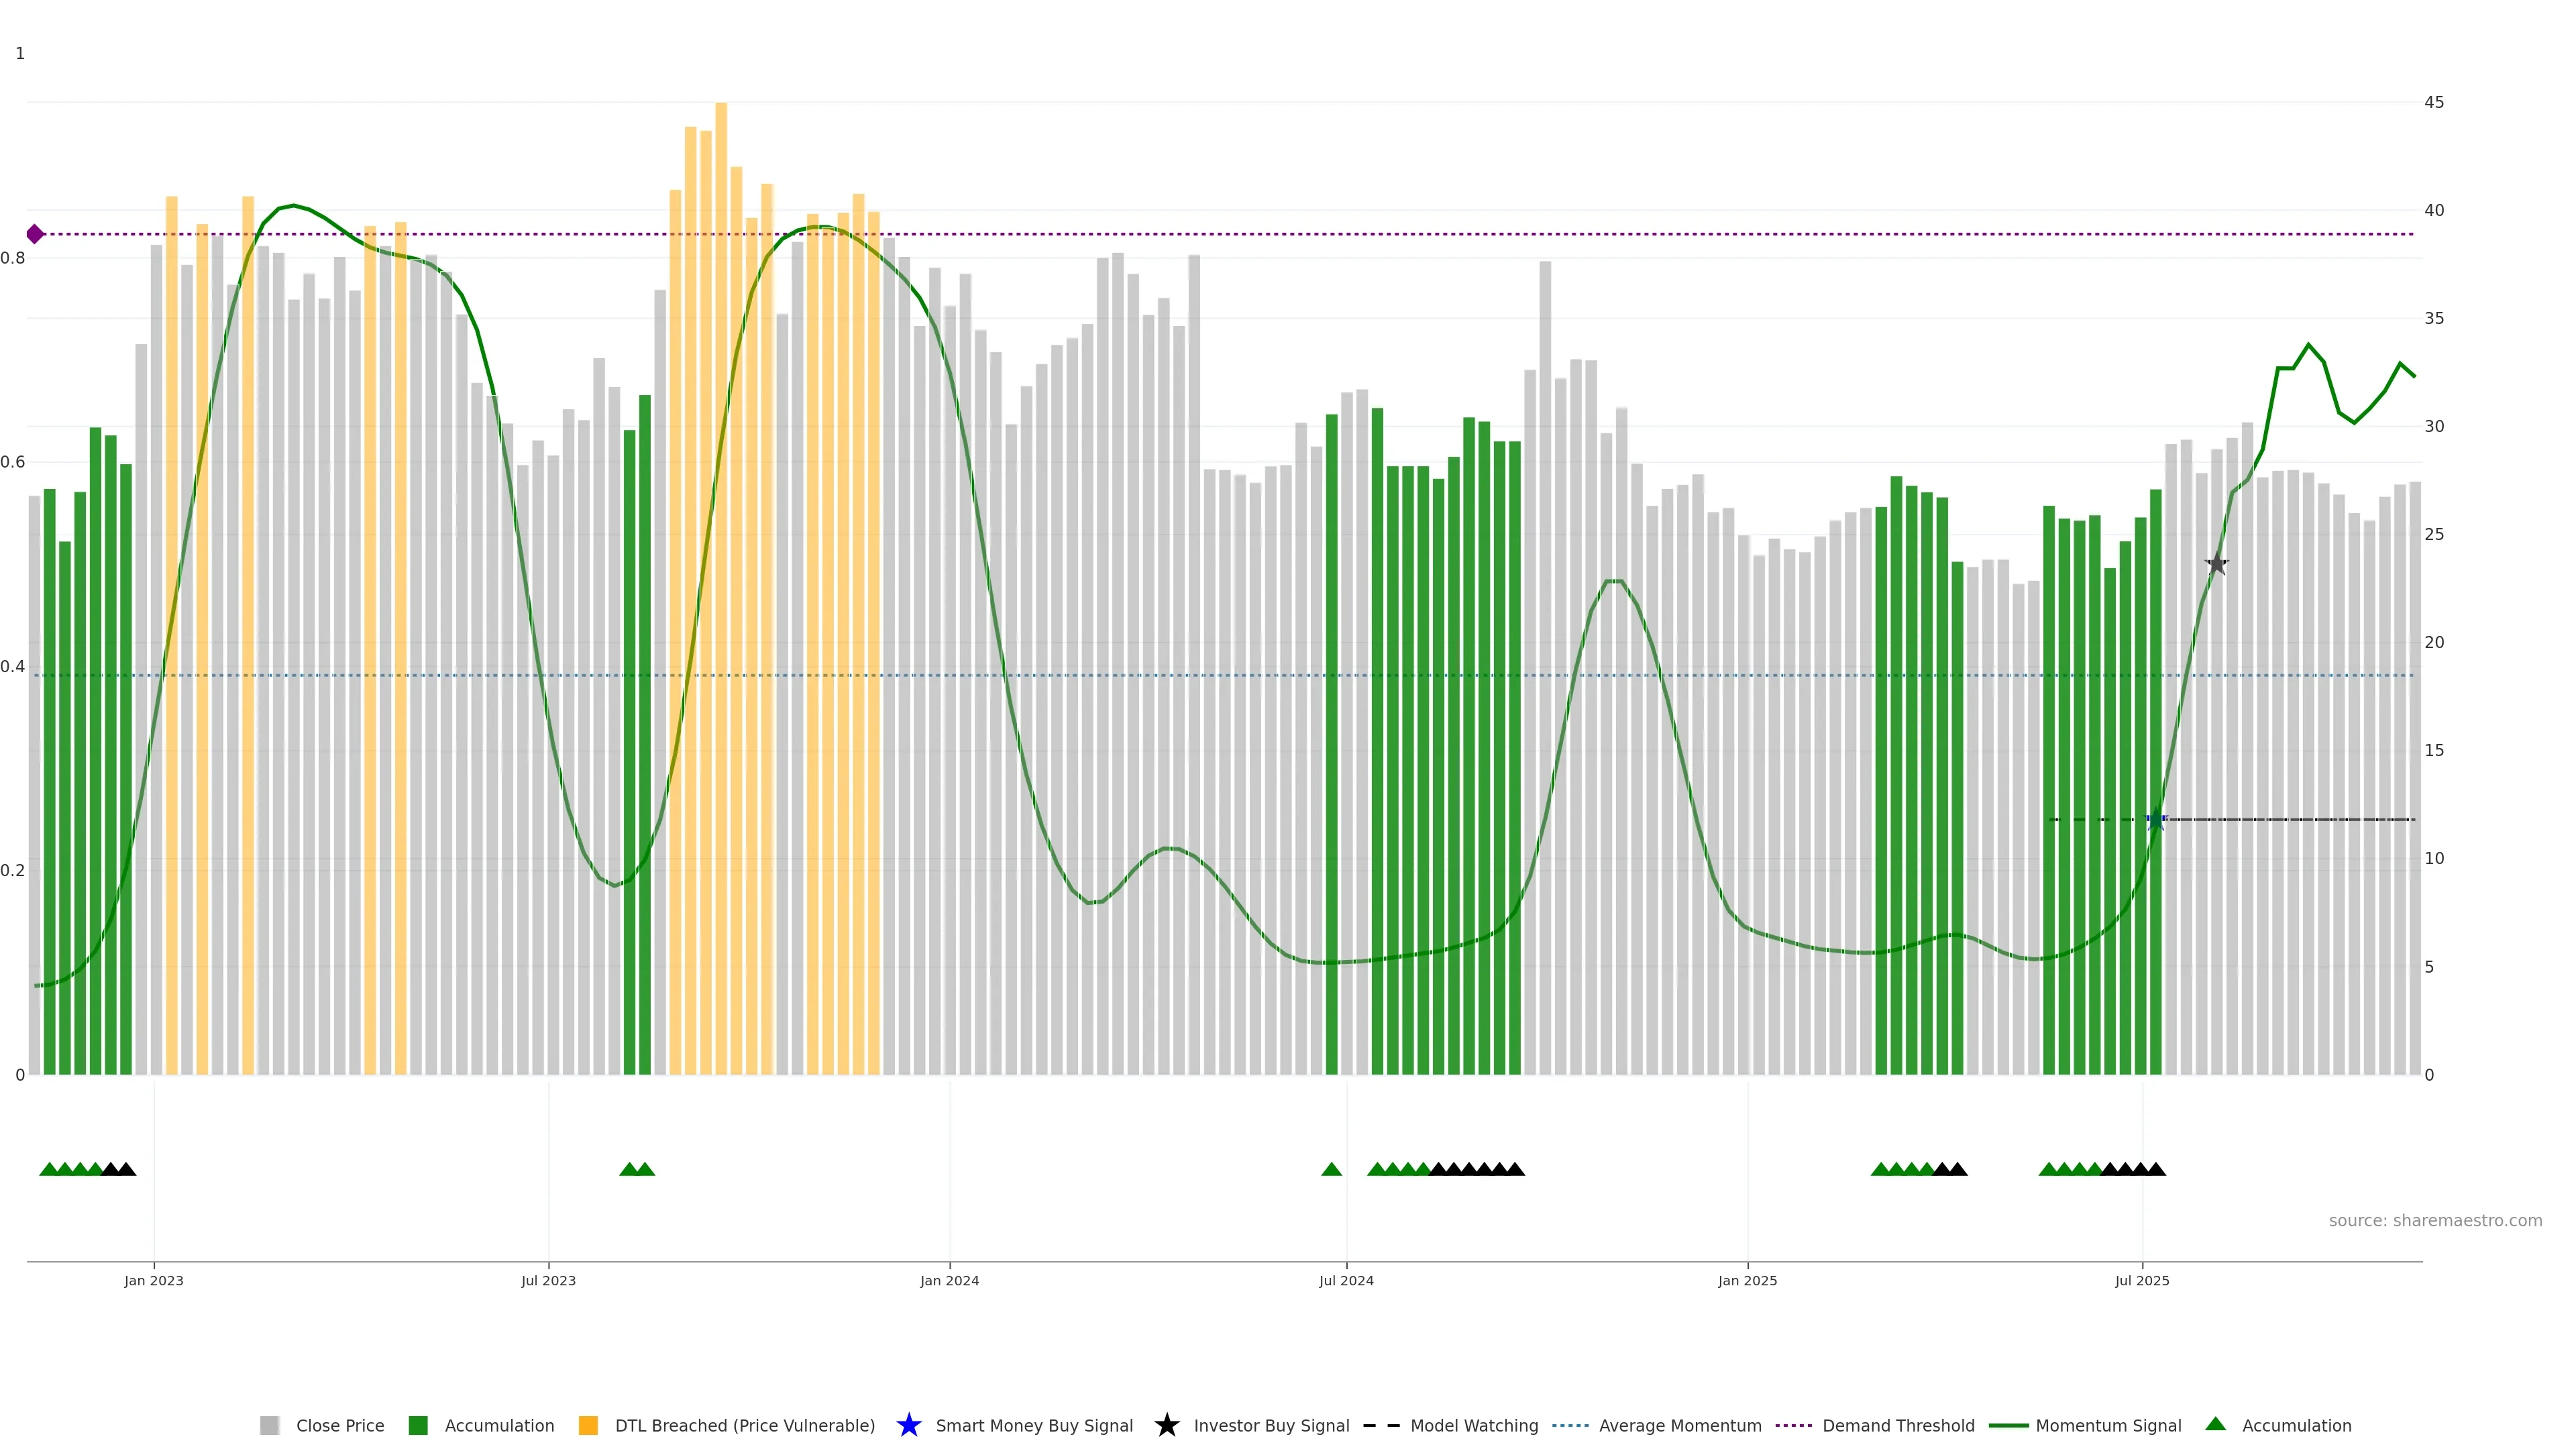Screen dimensions: 2576x1449
Task: Click the blue Smart Money star on chart
Action: [x=2156, y=820]
